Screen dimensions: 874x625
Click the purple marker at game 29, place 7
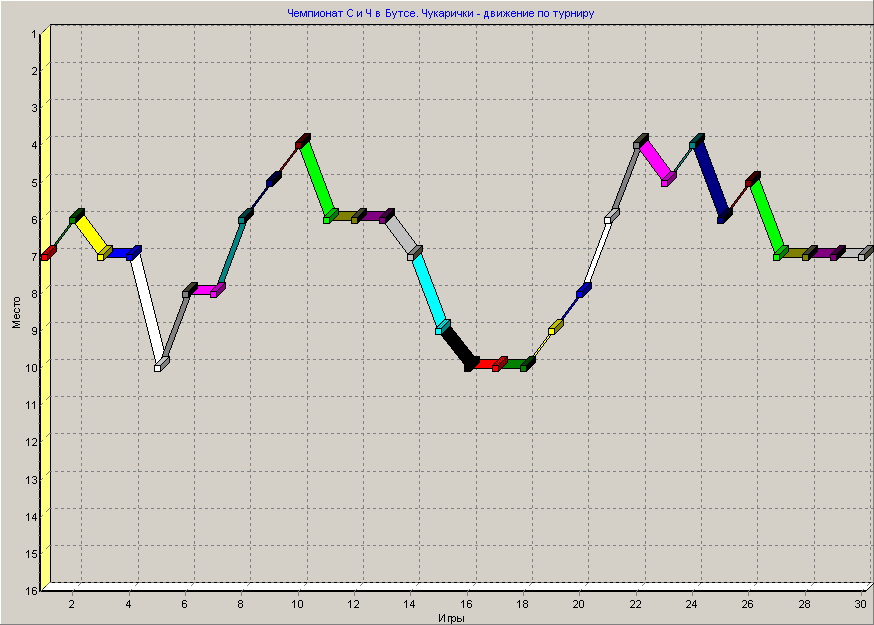tap(837, 253)
